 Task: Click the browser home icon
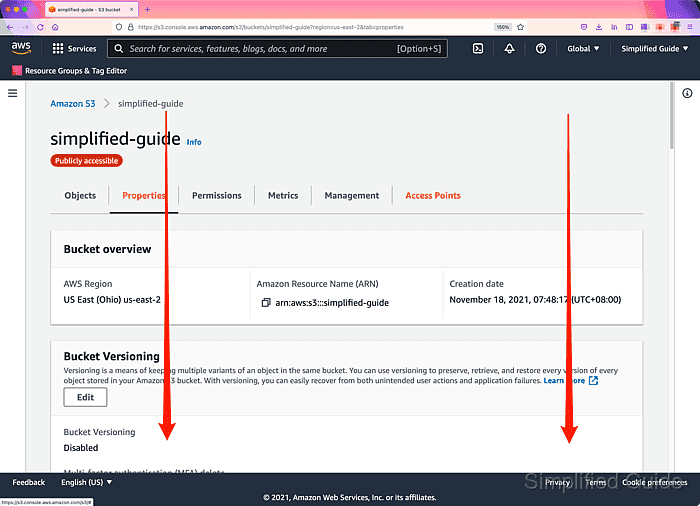pyautogui.click(x=55, y=27)
